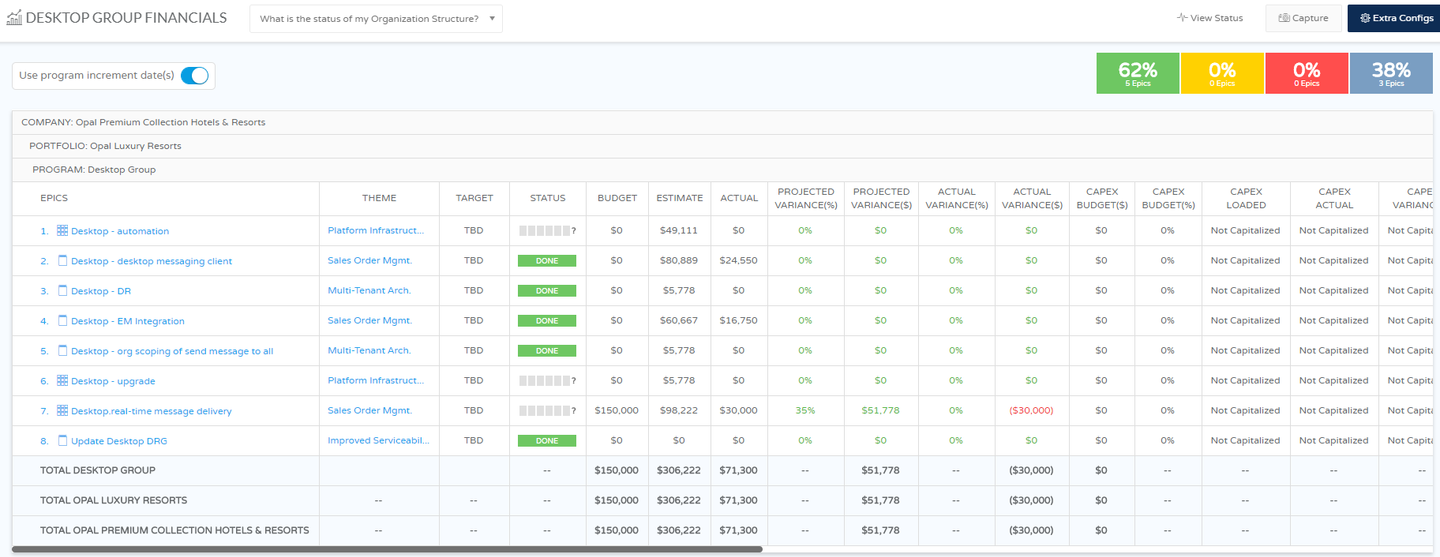Toggle the Use program increment date(s) switch
This screenshot has width=1440, height=557.
(194, 76)
